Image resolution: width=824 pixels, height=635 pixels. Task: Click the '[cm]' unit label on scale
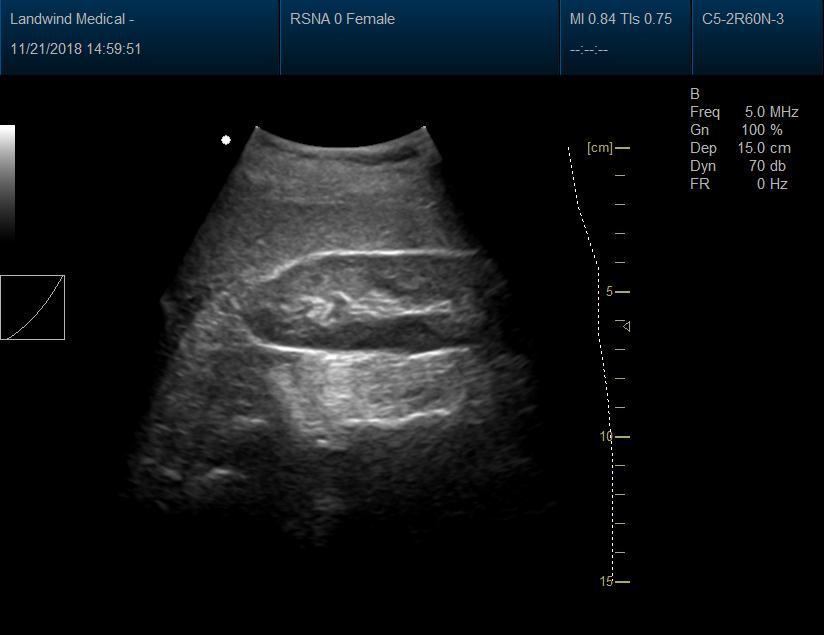[600, 148]
